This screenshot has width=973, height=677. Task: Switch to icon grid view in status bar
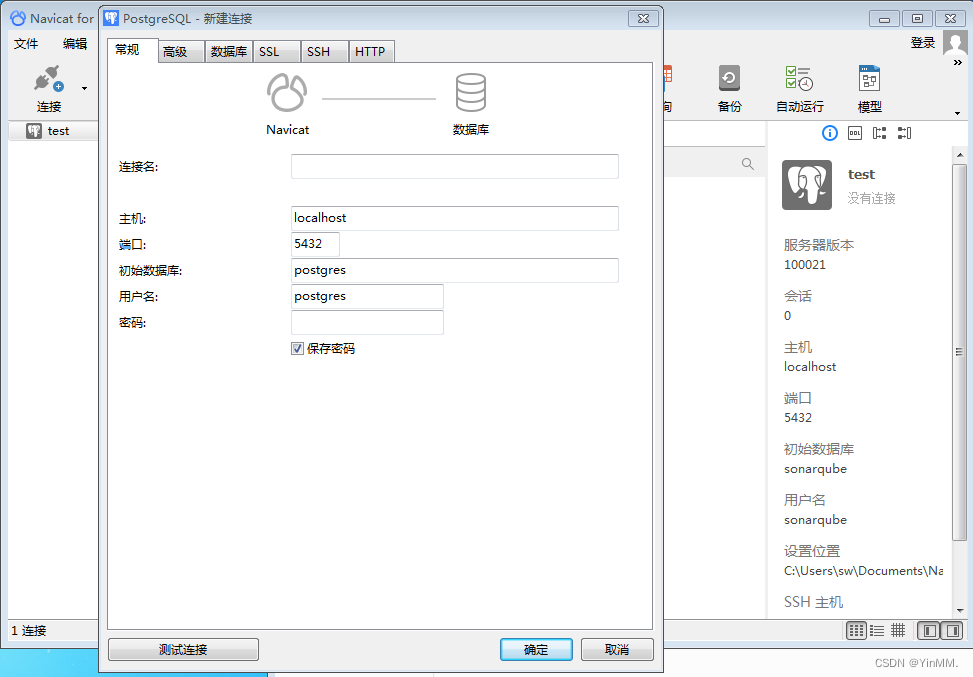pos(856,631)
